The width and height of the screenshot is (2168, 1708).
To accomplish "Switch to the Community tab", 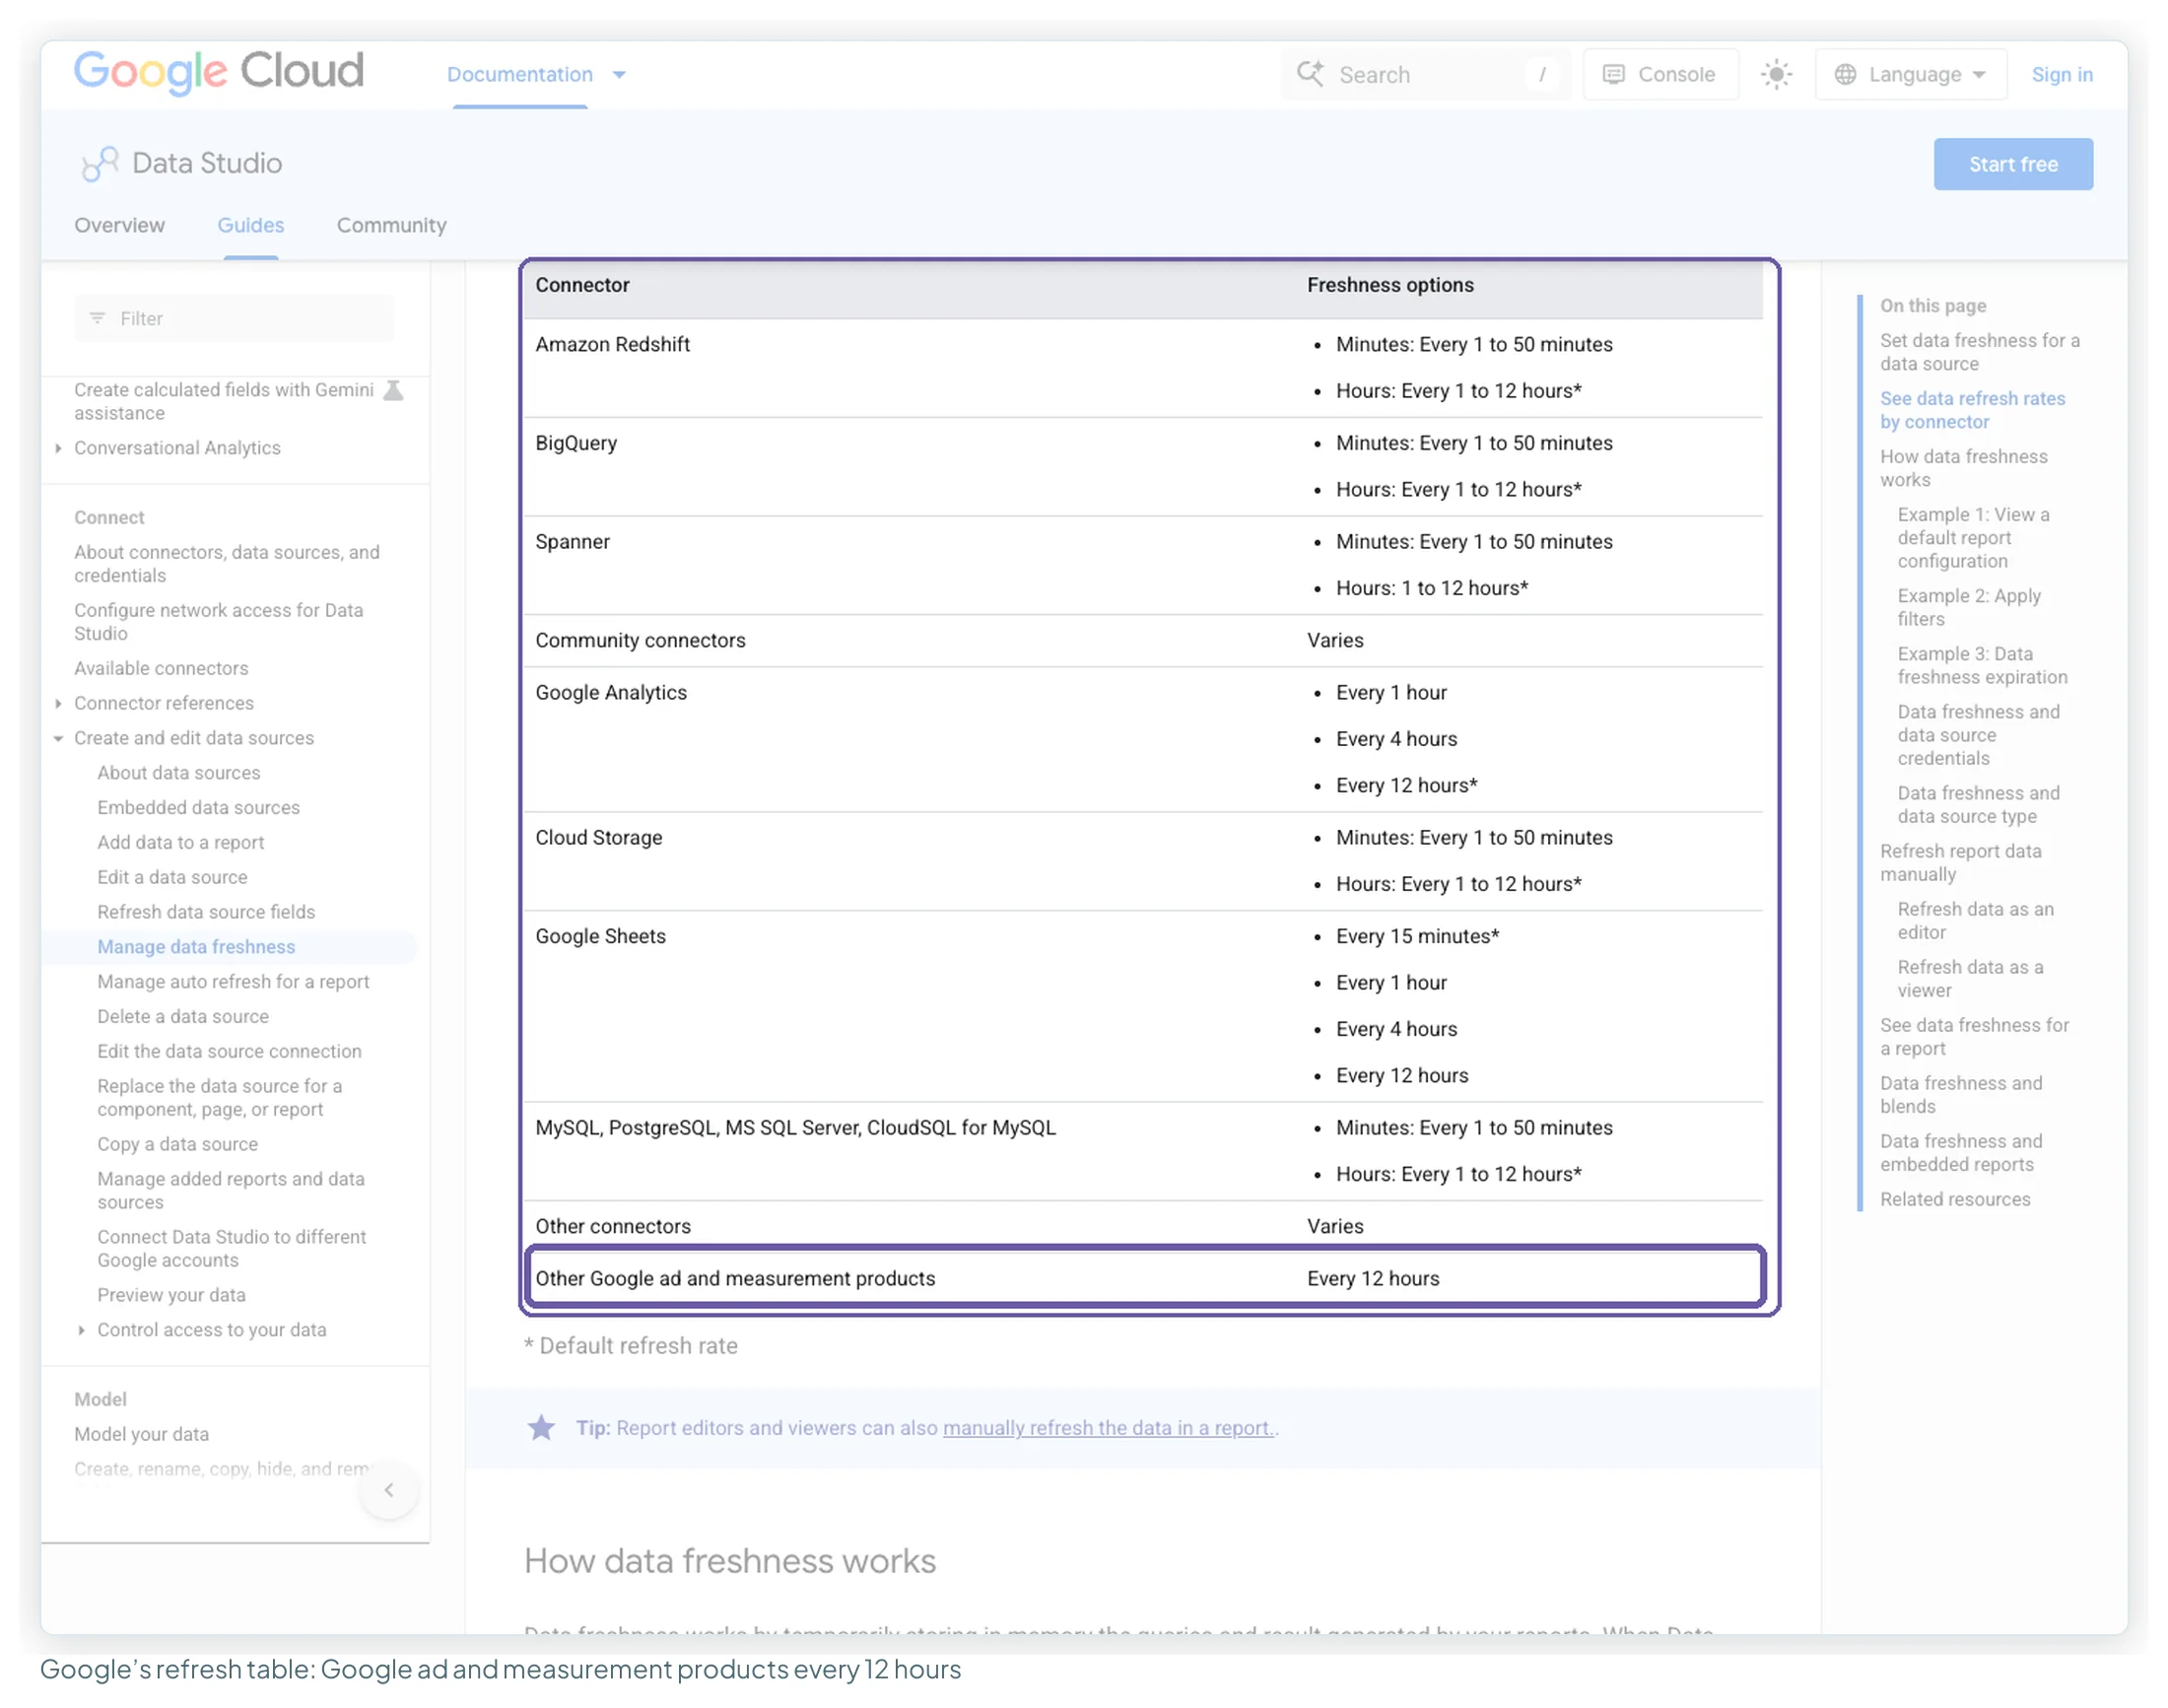I will tap(391, 225).
